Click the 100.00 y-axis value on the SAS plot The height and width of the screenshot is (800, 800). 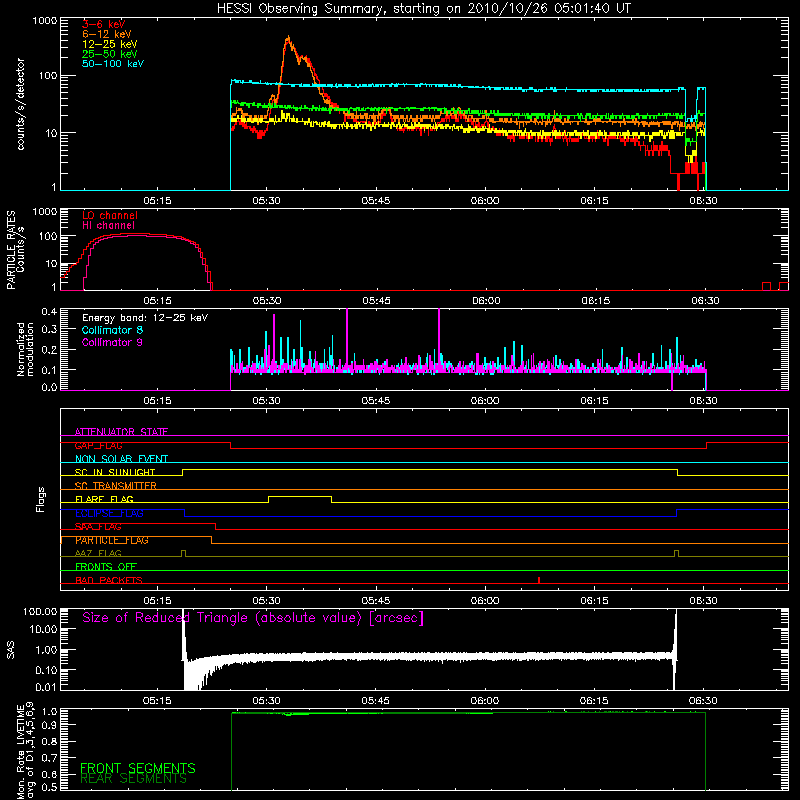tap(40, 611)
